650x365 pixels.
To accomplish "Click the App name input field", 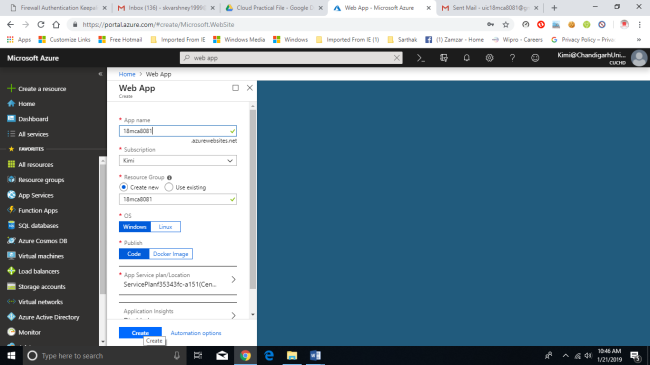I will point(177,131).
